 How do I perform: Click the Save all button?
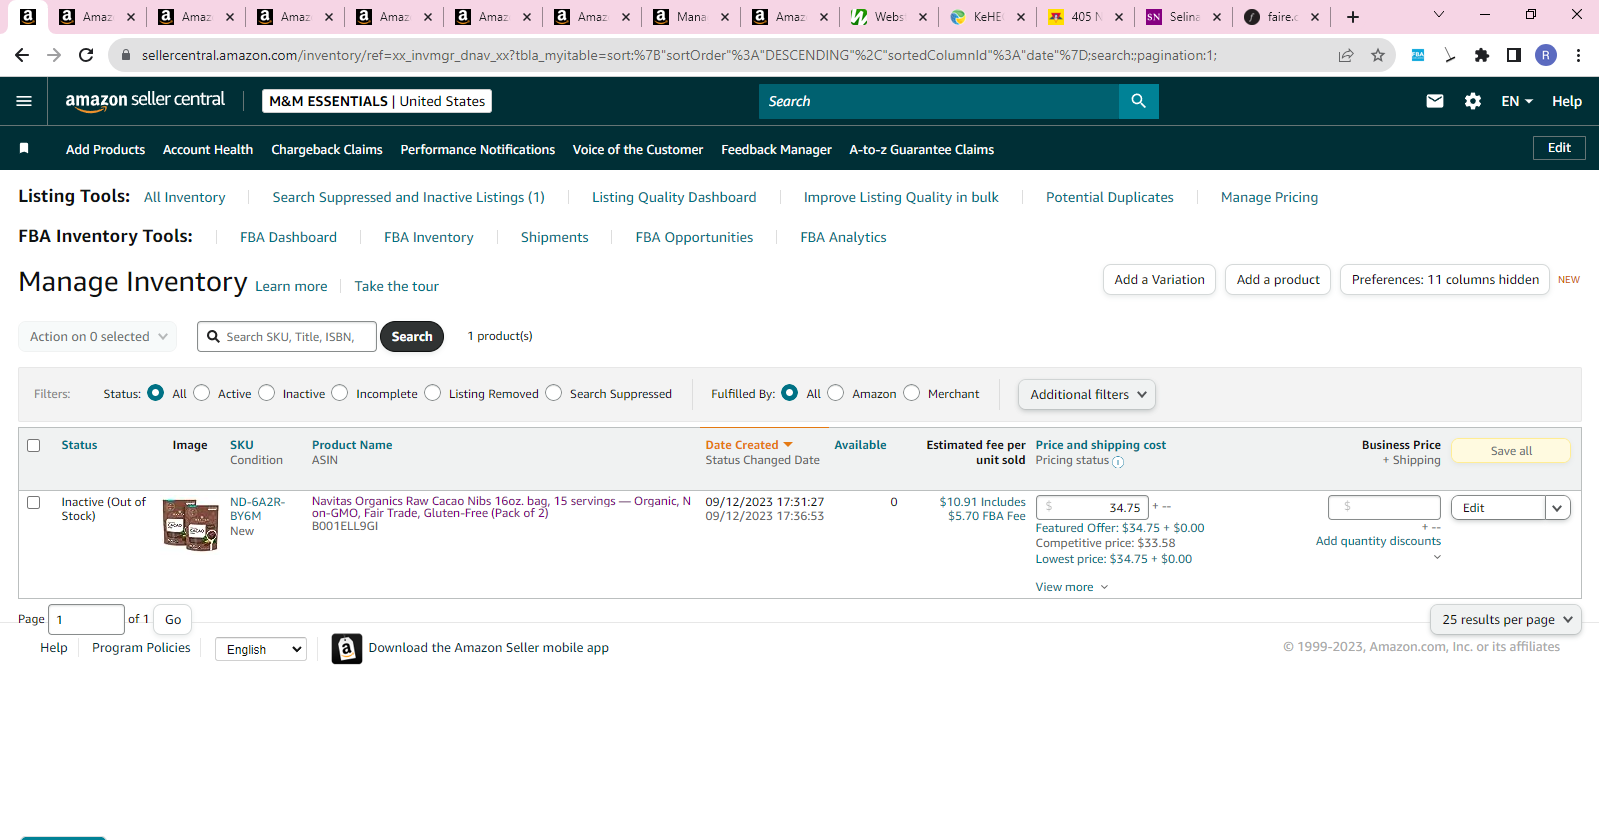click(x=1511, y=451)
